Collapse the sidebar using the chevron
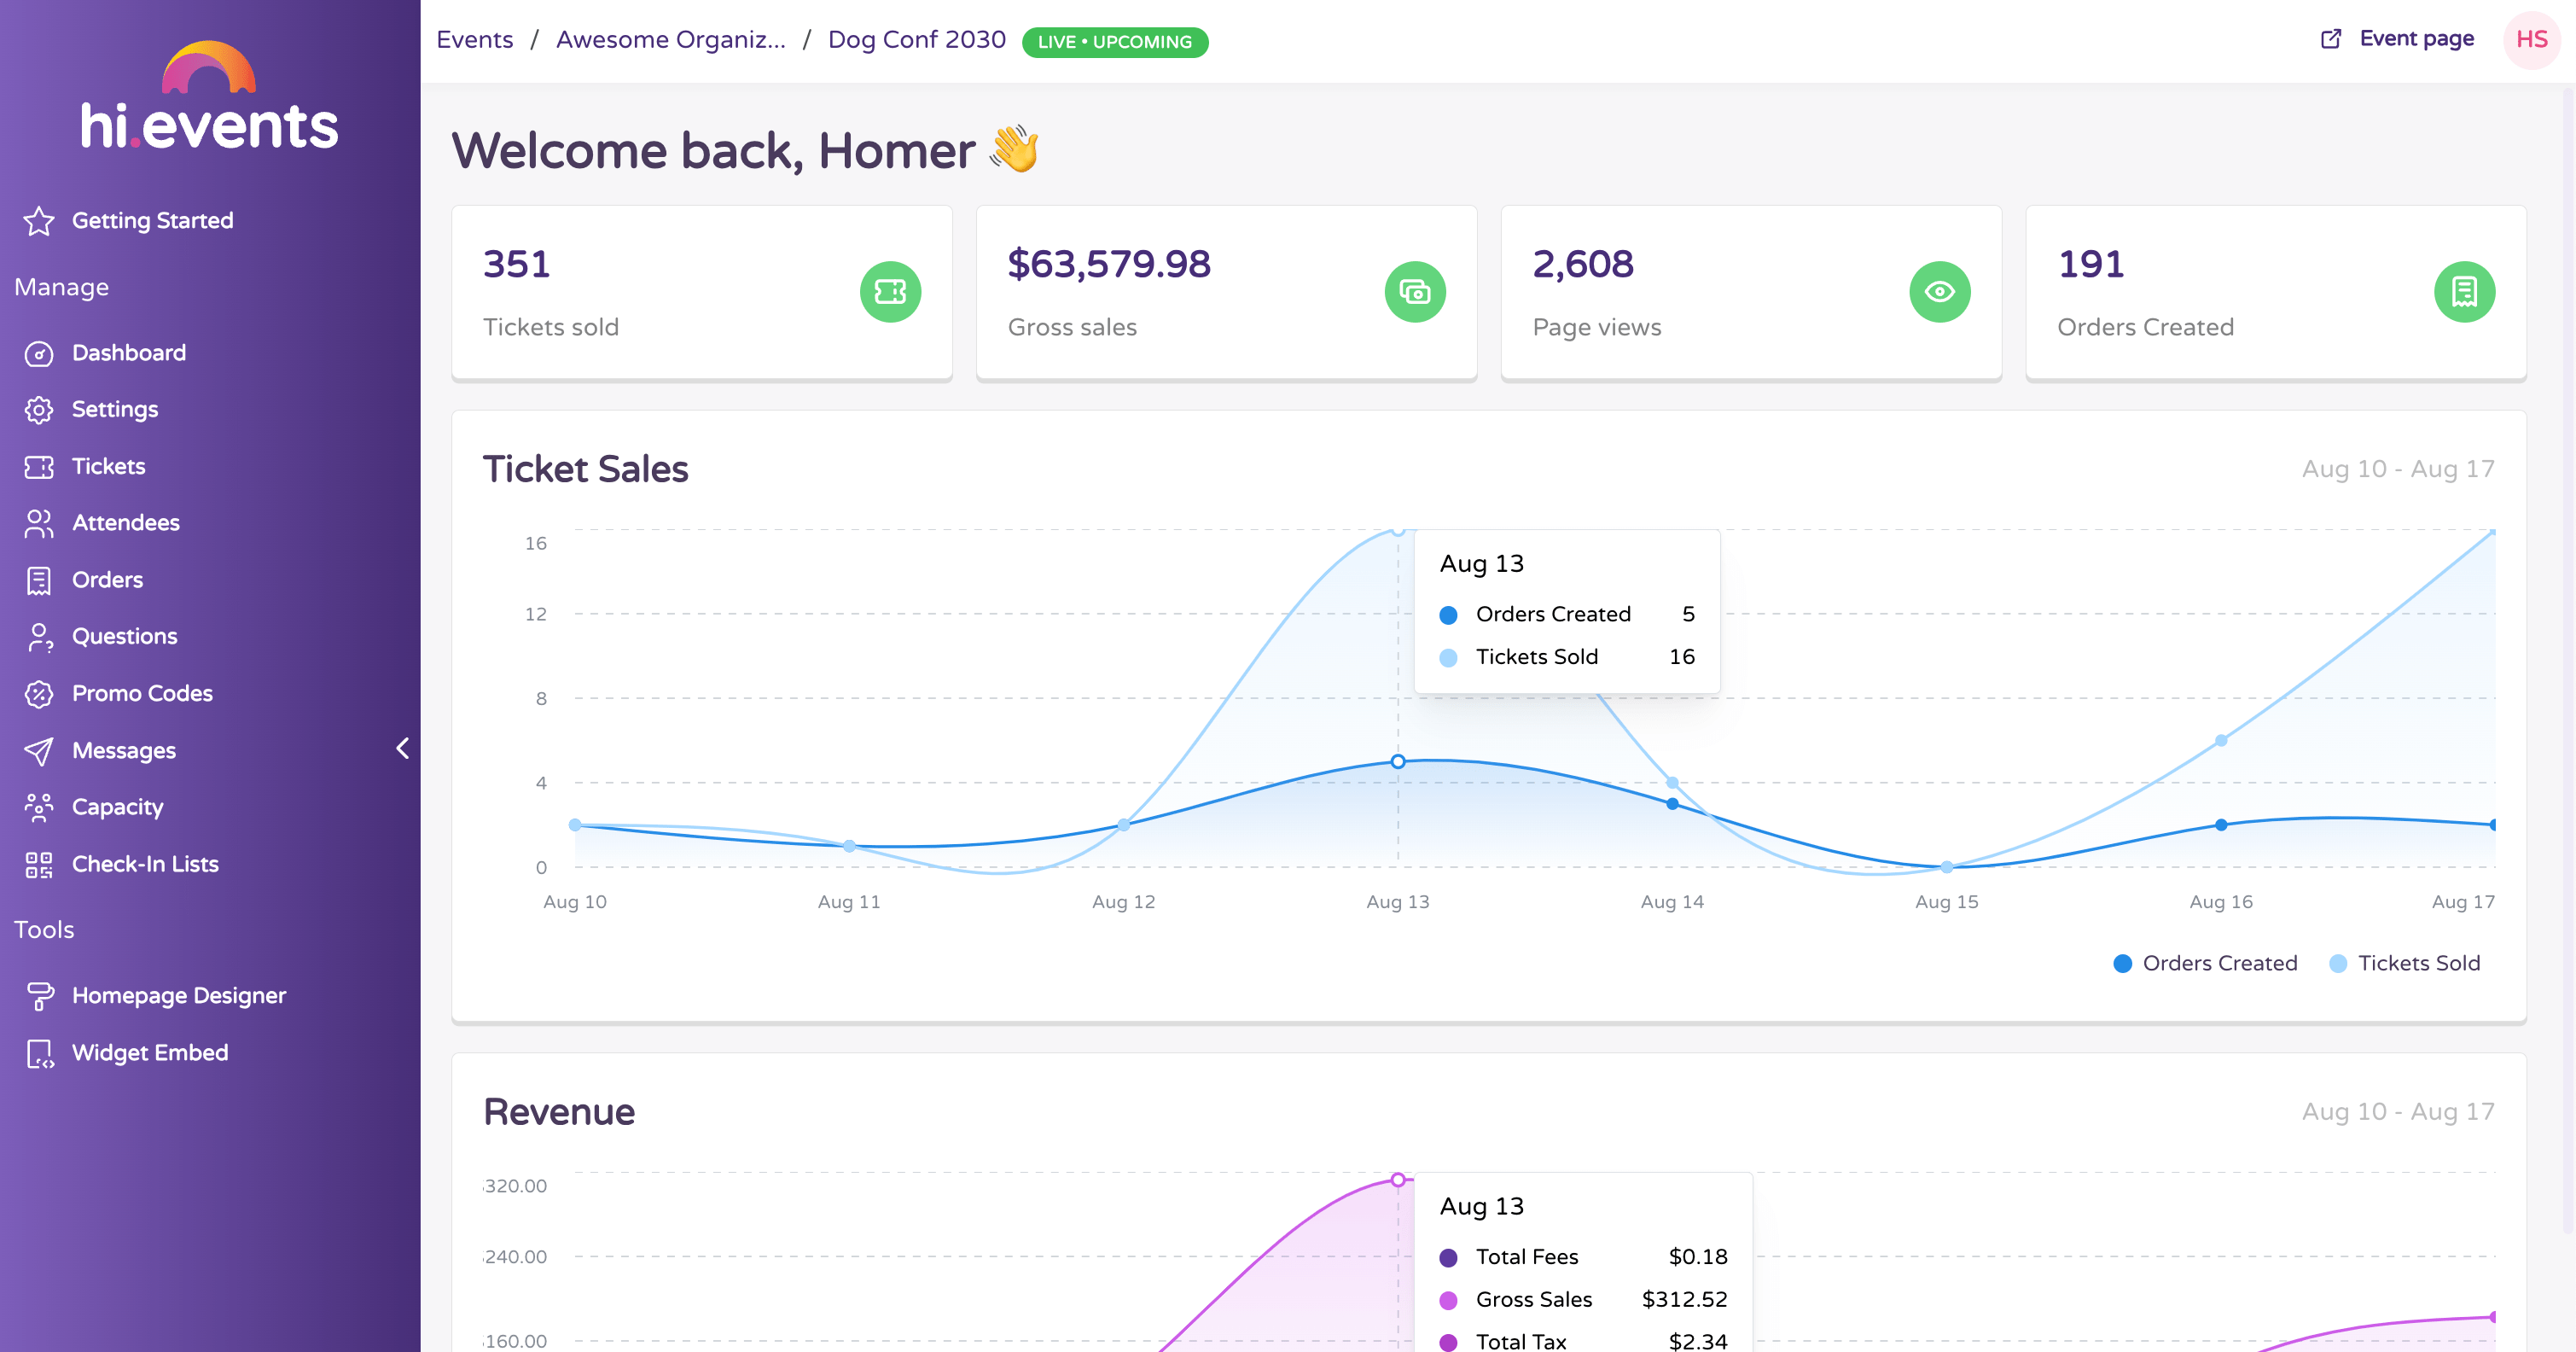 pyautogui.click(x=403, y=748)
